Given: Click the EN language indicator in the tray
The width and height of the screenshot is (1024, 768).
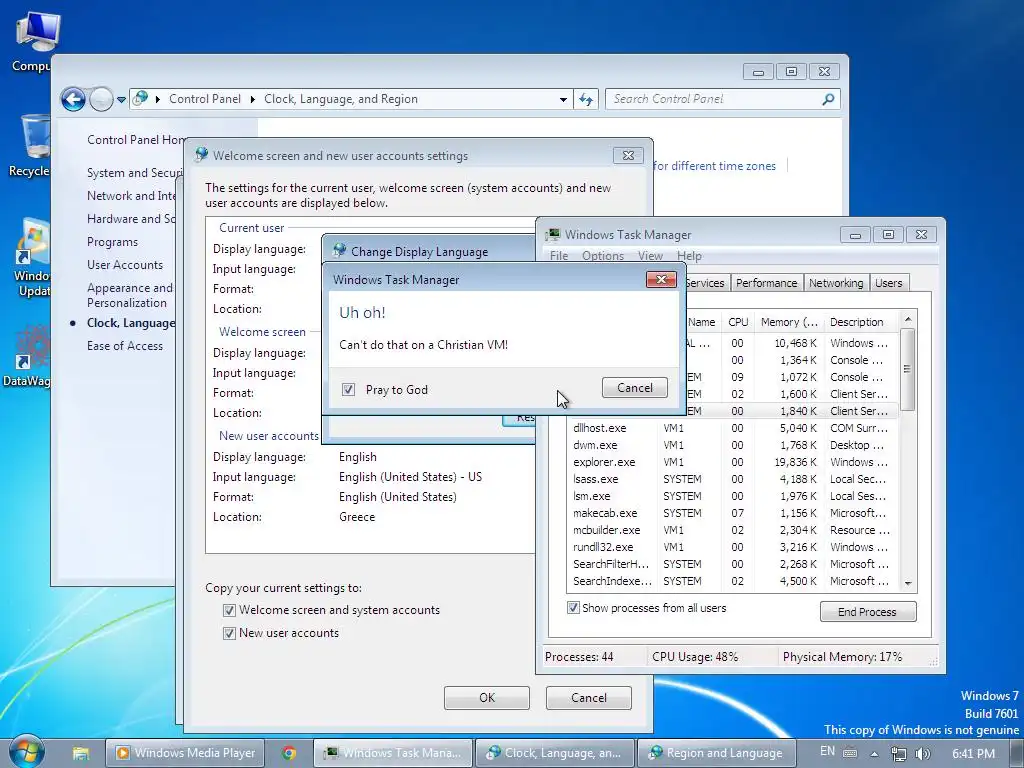Looking at the screenshot, I should (827, 751).
